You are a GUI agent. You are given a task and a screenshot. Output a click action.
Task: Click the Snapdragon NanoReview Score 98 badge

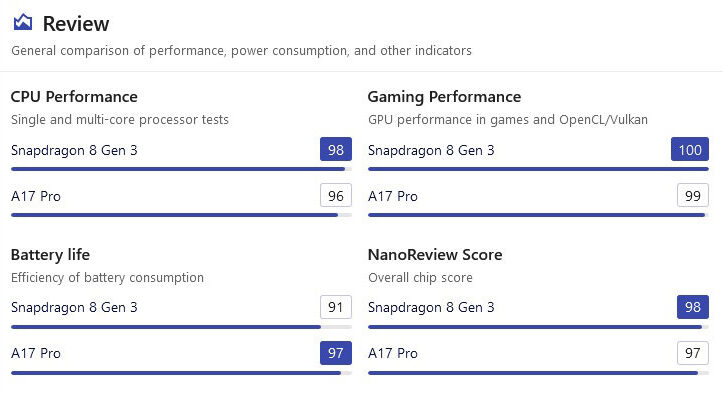(x=693, y=307)
